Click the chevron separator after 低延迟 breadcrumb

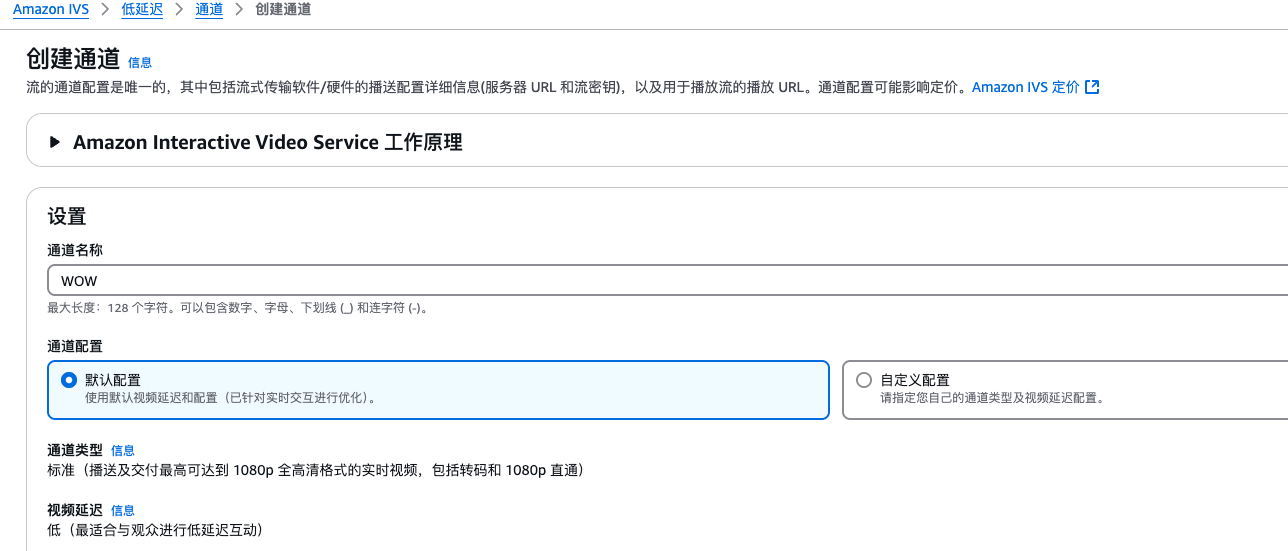pos(178,9)
